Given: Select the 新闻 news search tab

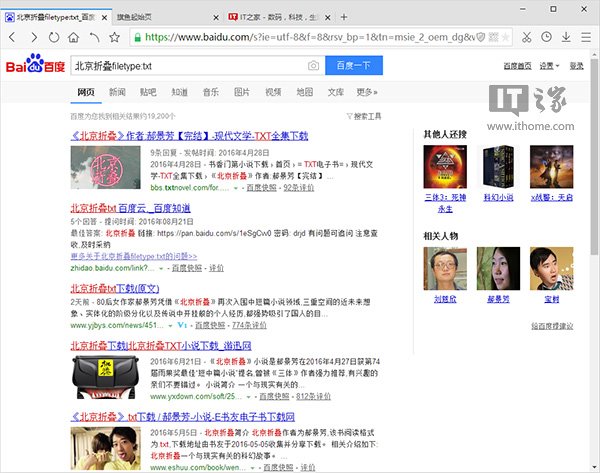Looking at the screenshot, I should pyautogui.click(x=117, y=92).
